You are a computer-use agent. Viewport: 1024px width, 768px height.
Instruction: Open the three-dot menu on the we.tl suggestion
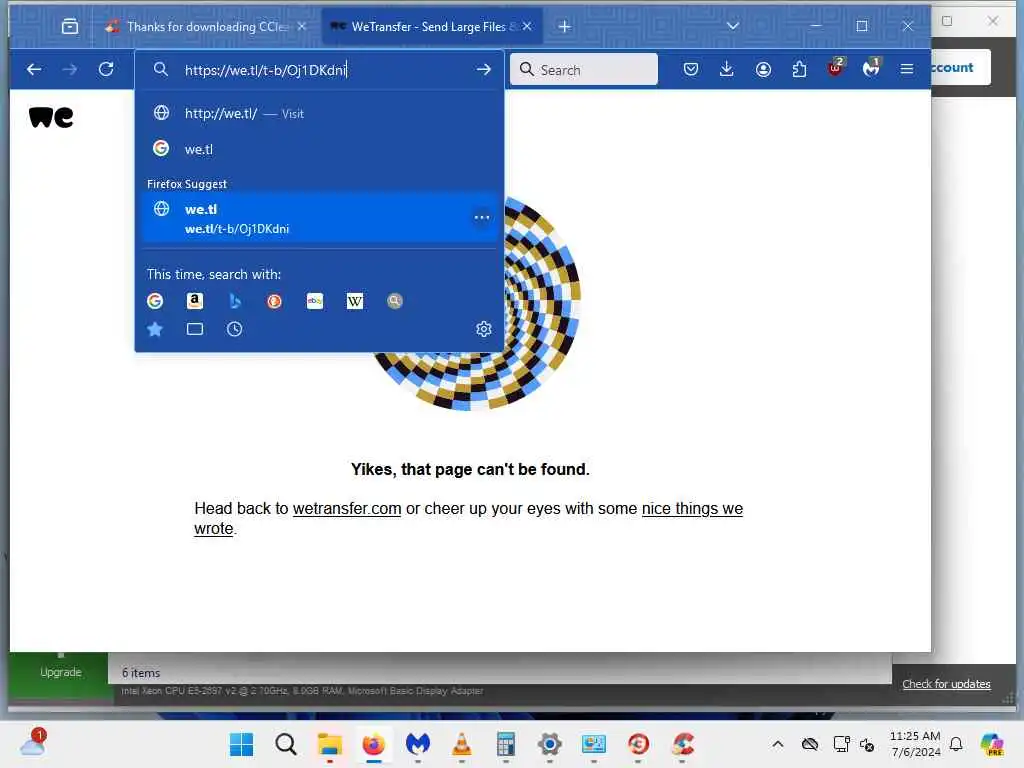click(482, 217)
